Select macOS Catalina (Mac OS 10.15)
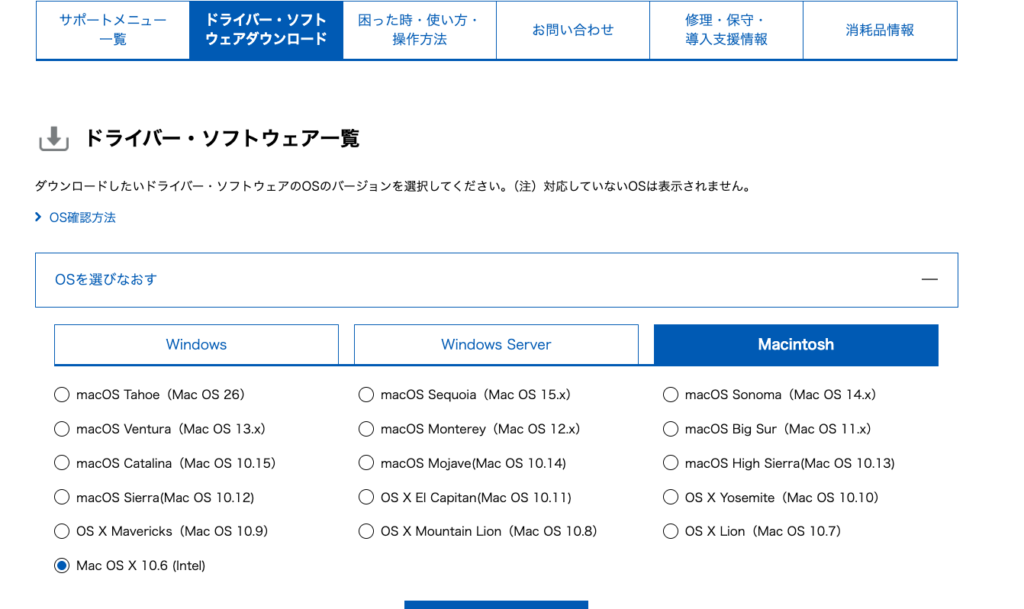The width and height of the screenshot is (1024, 609). tap(62, 463)
